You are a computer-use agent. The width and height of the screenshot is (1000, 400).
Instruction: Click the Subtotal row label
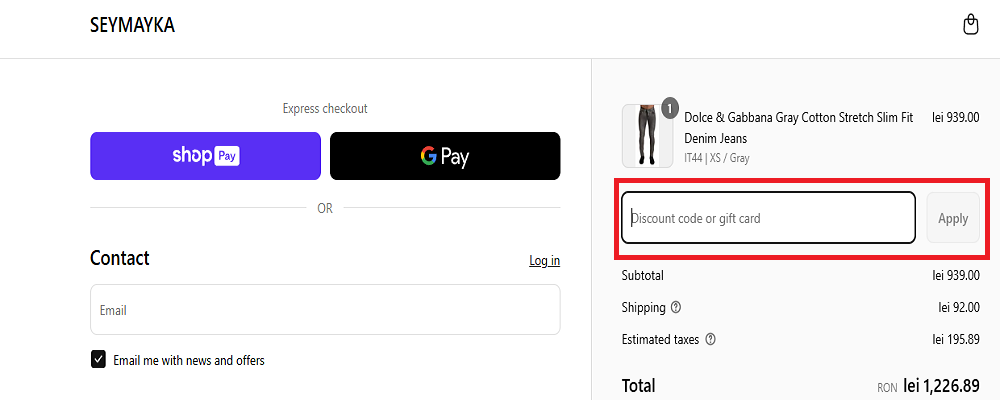(x=642, y=275)
